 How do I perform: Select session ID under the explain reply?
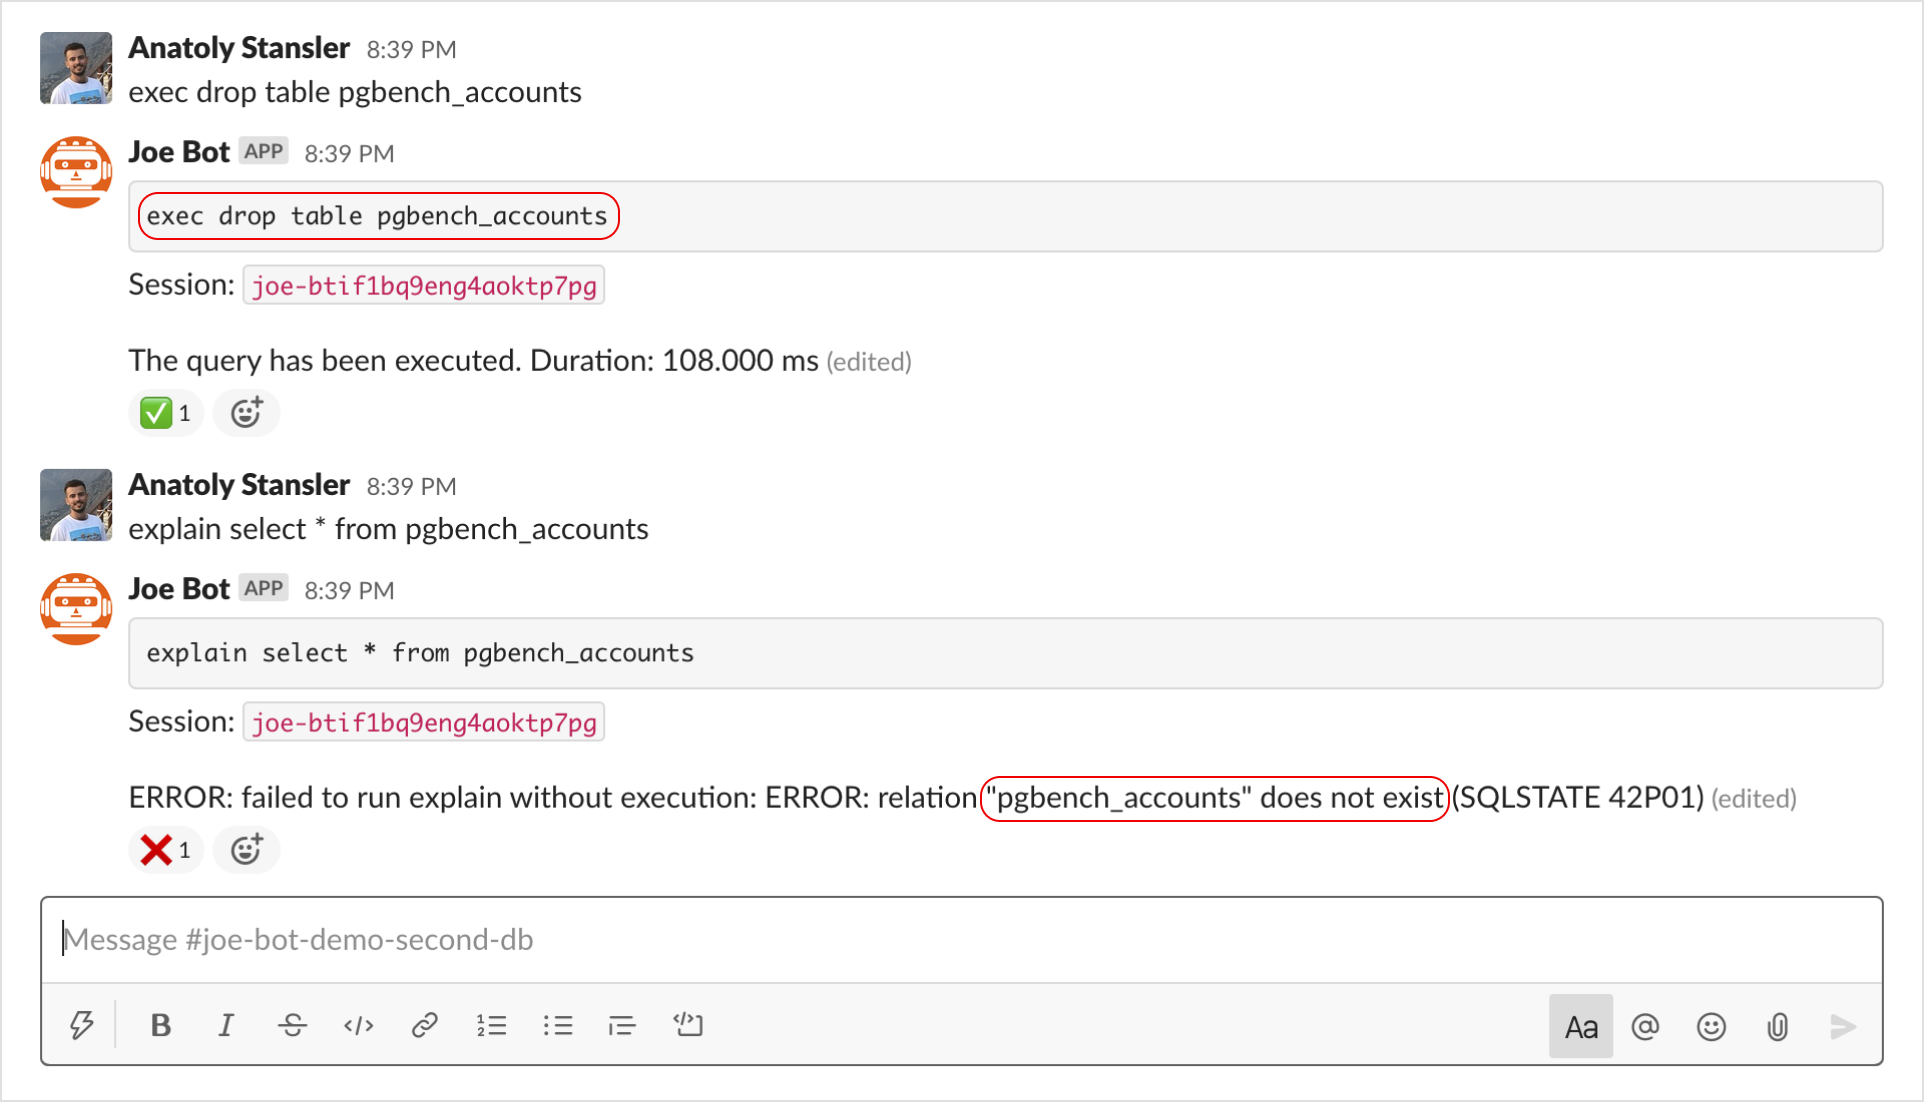[x=424, y=723]
